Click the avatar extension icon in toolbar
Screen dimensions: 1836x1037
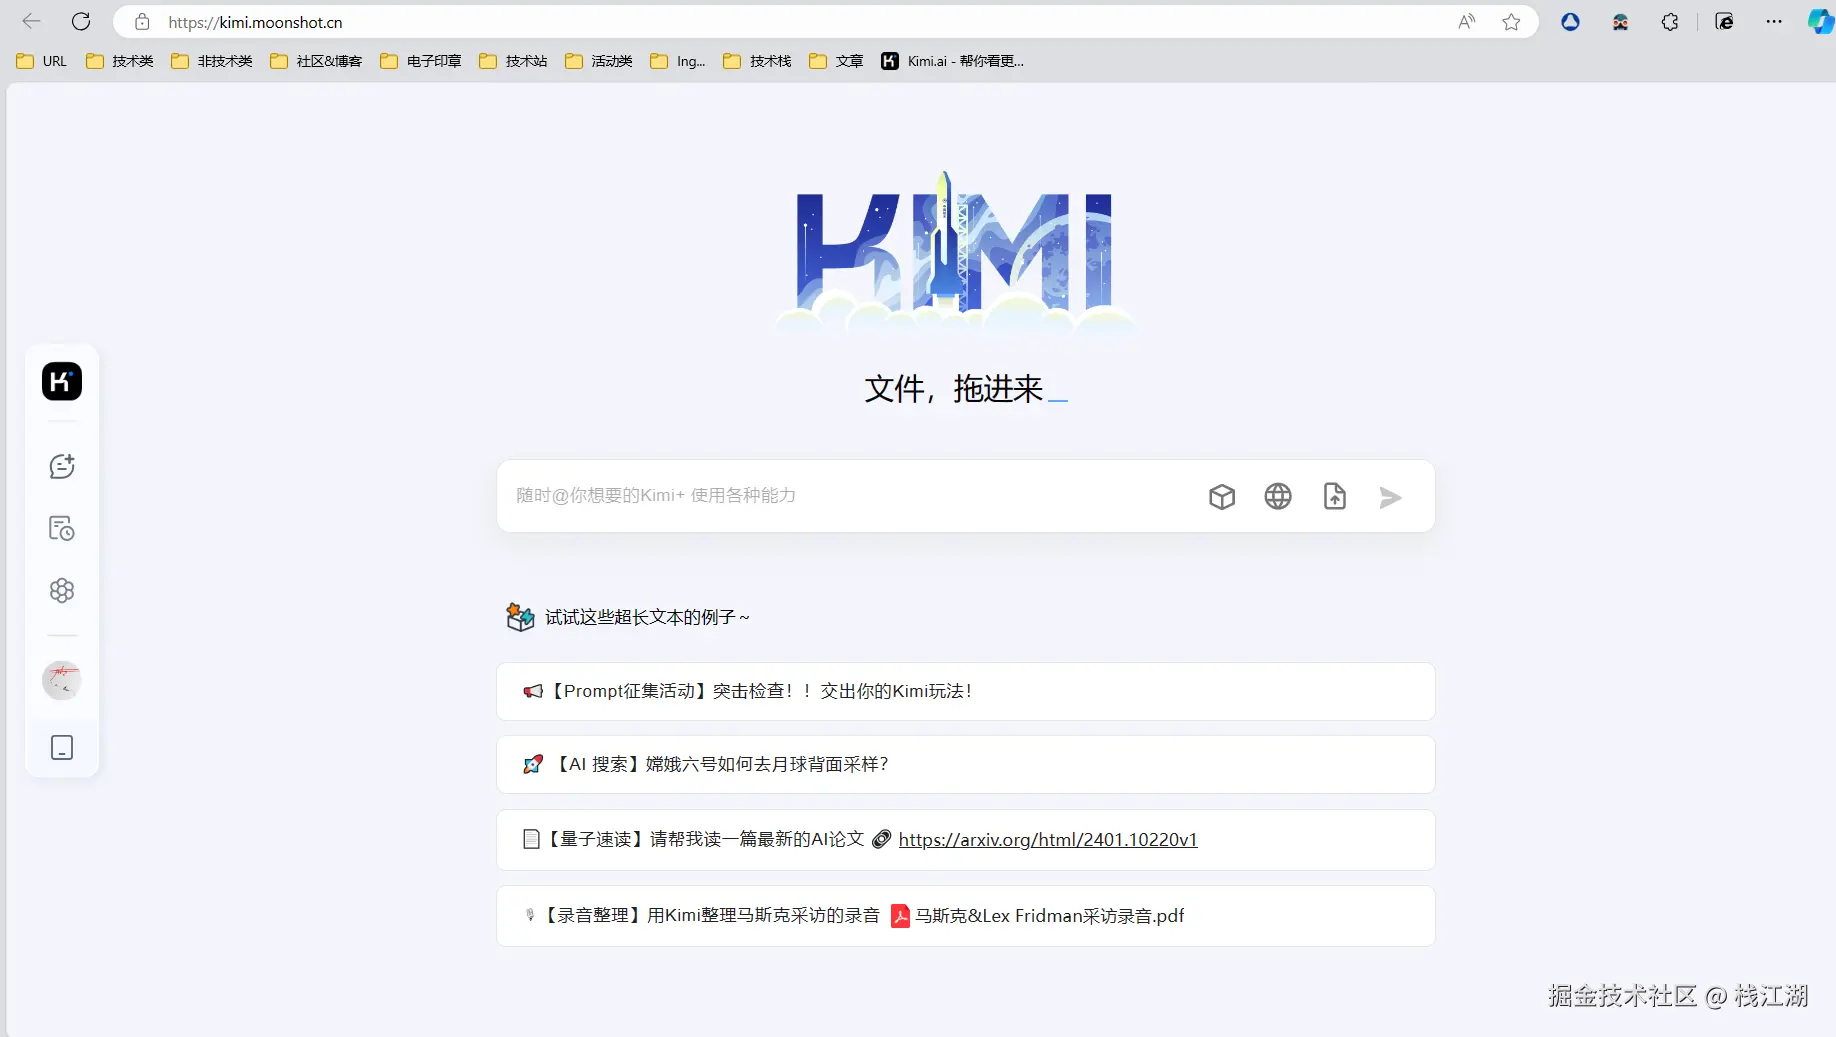point(1620,22)
